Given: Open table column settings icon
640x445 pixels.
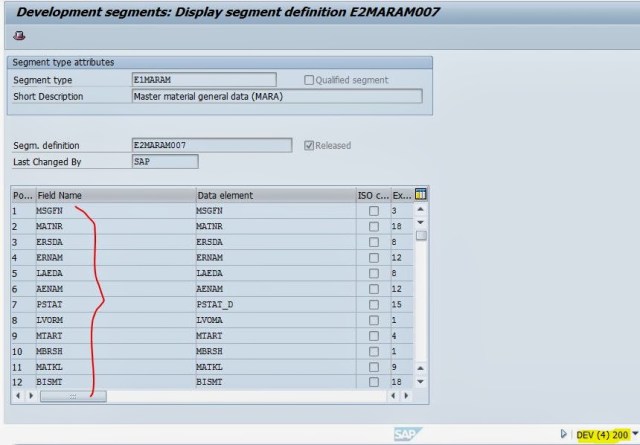Looking at the screenshot, I should click(x=420, y=195).
